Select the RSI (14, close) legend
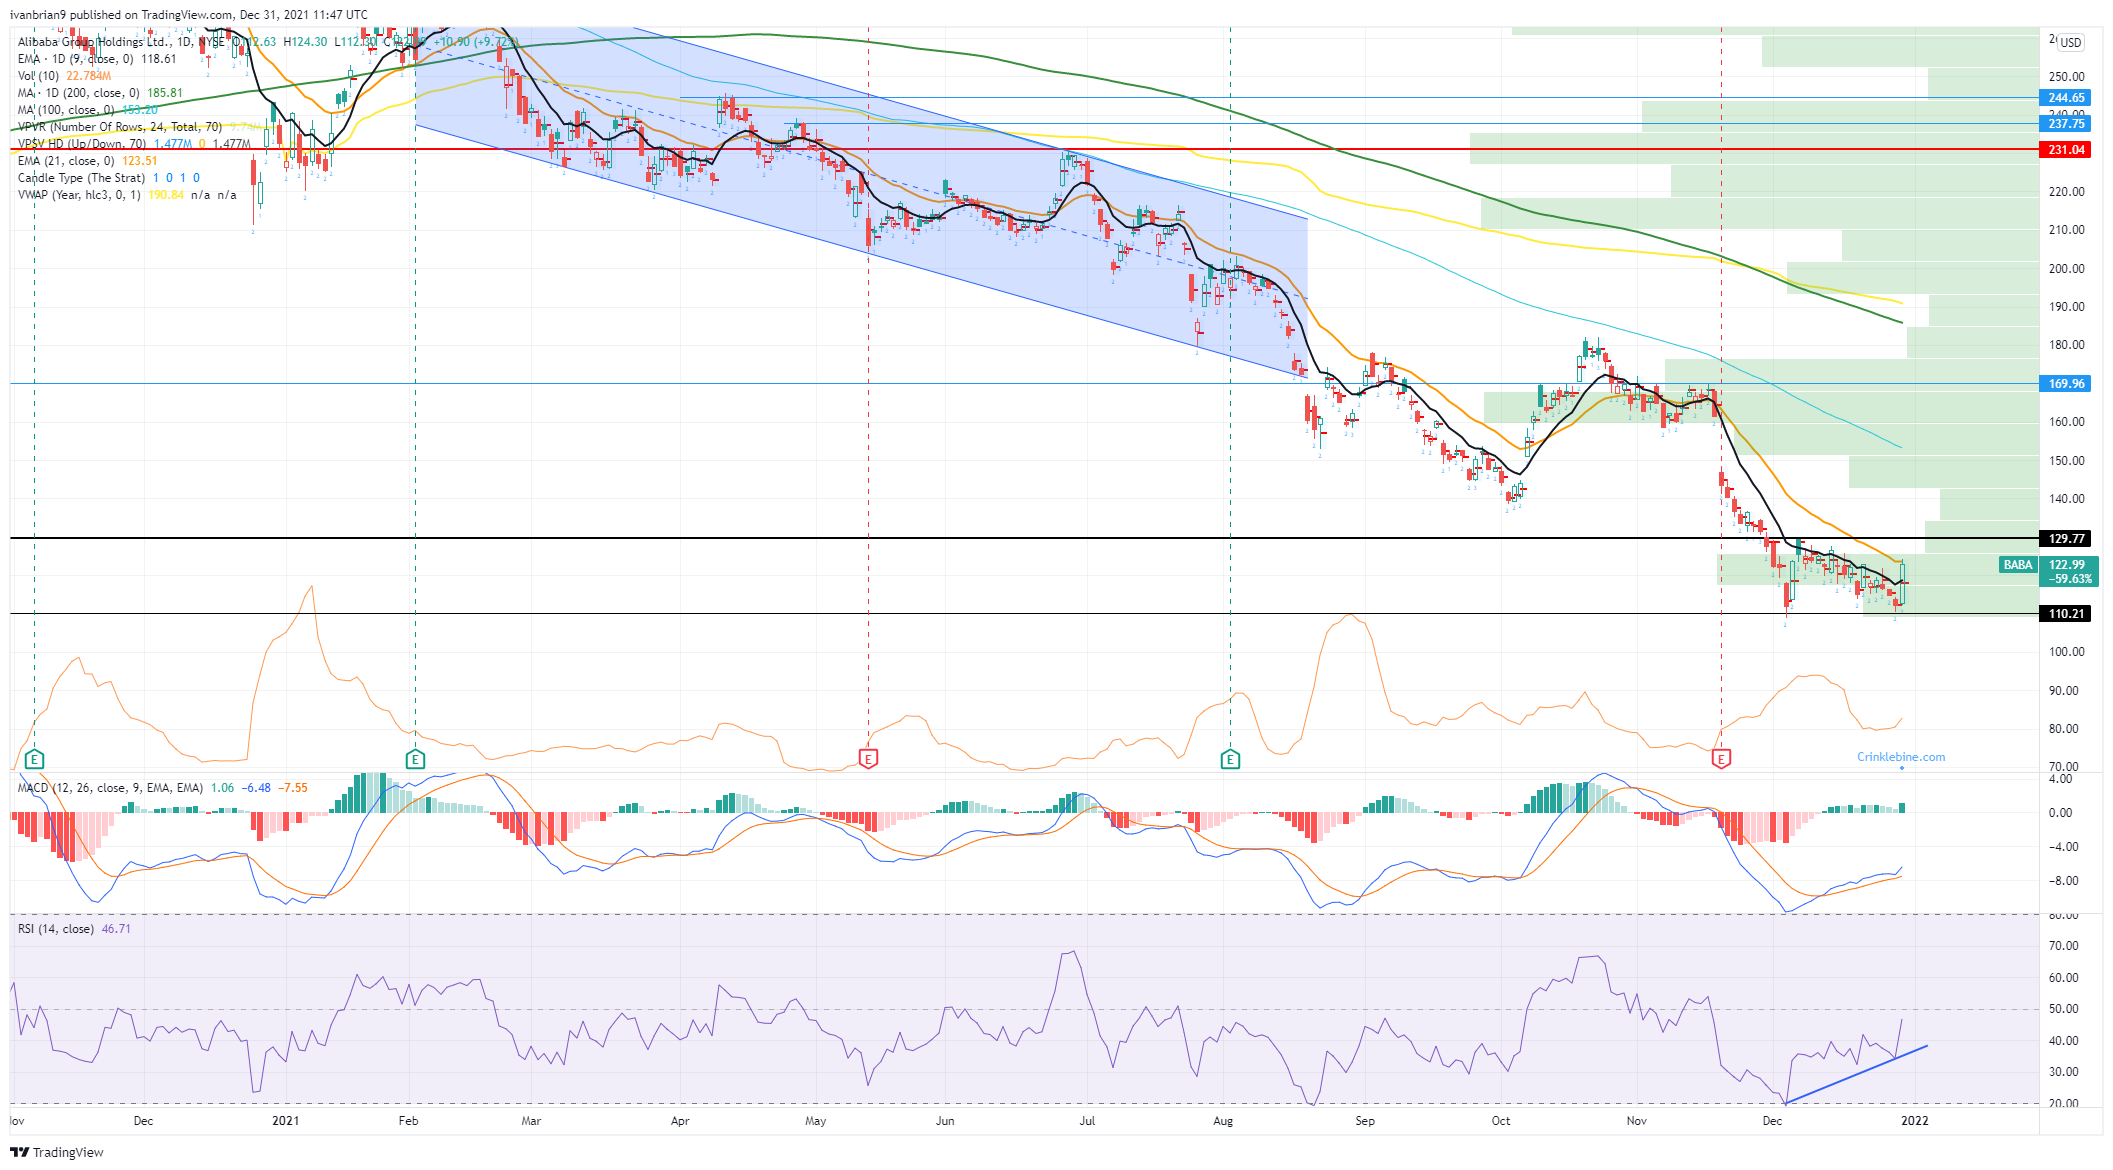The height and width of the screenshot is (1170, 2113). pyautogui.click(x=56, y=929)
